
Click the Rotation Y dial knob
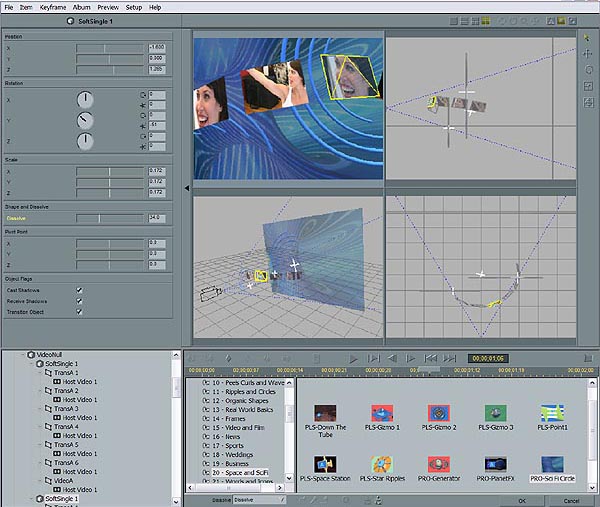click(85, 120)
